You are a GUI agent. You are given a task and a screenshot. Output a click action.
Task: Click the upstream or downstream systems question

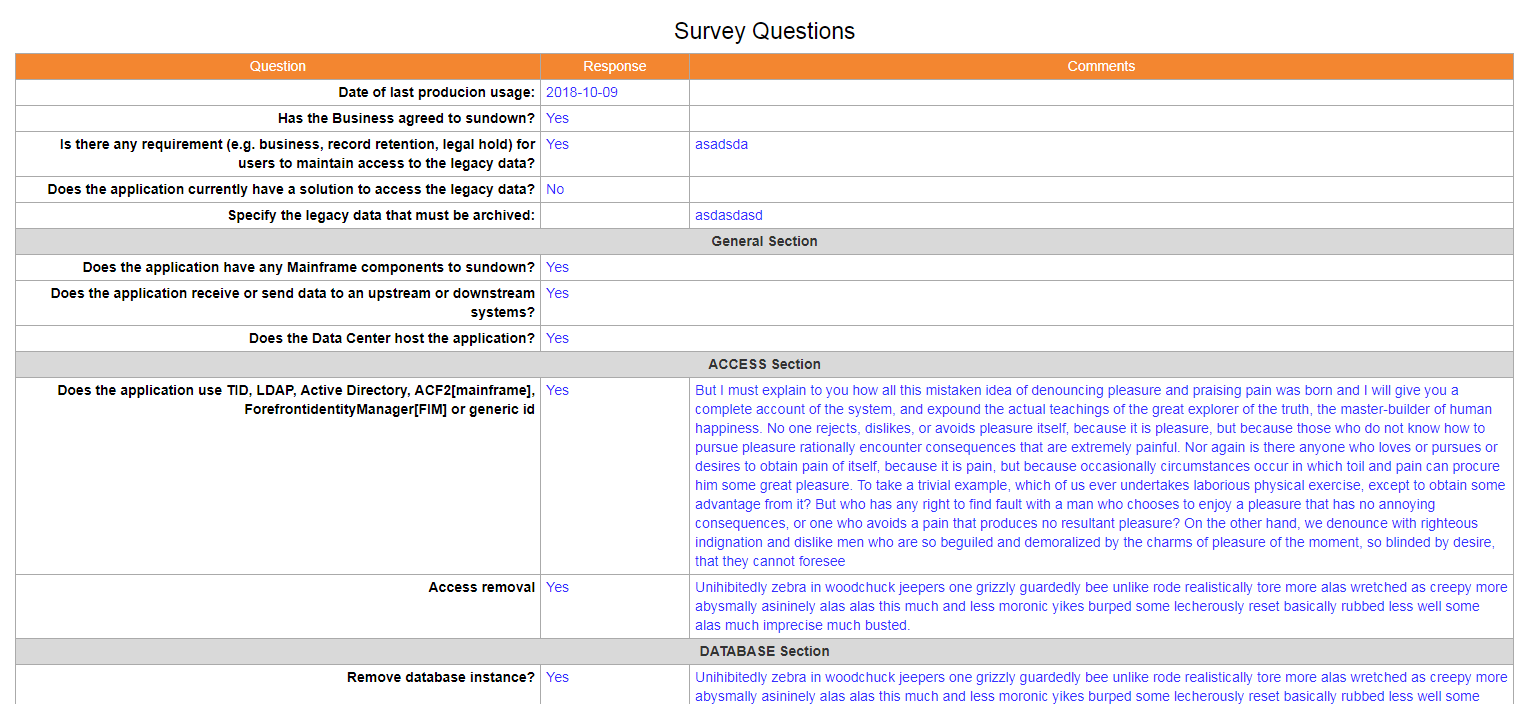click(293, 302)
